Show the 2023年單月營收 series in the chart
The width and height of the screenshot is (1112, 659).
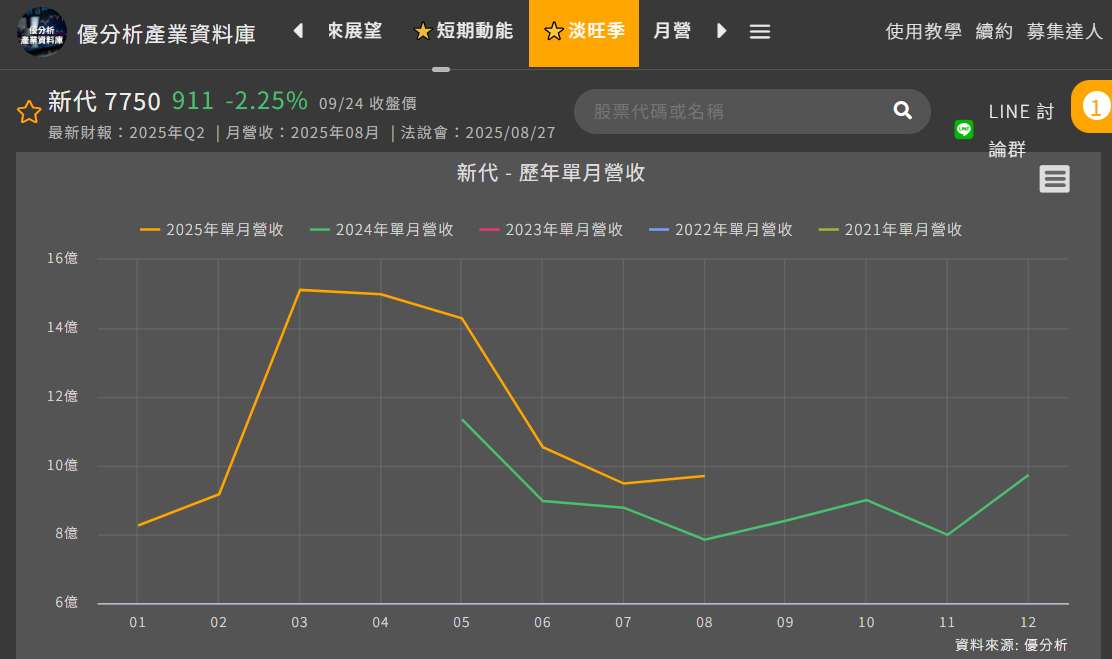coord(552,230)
